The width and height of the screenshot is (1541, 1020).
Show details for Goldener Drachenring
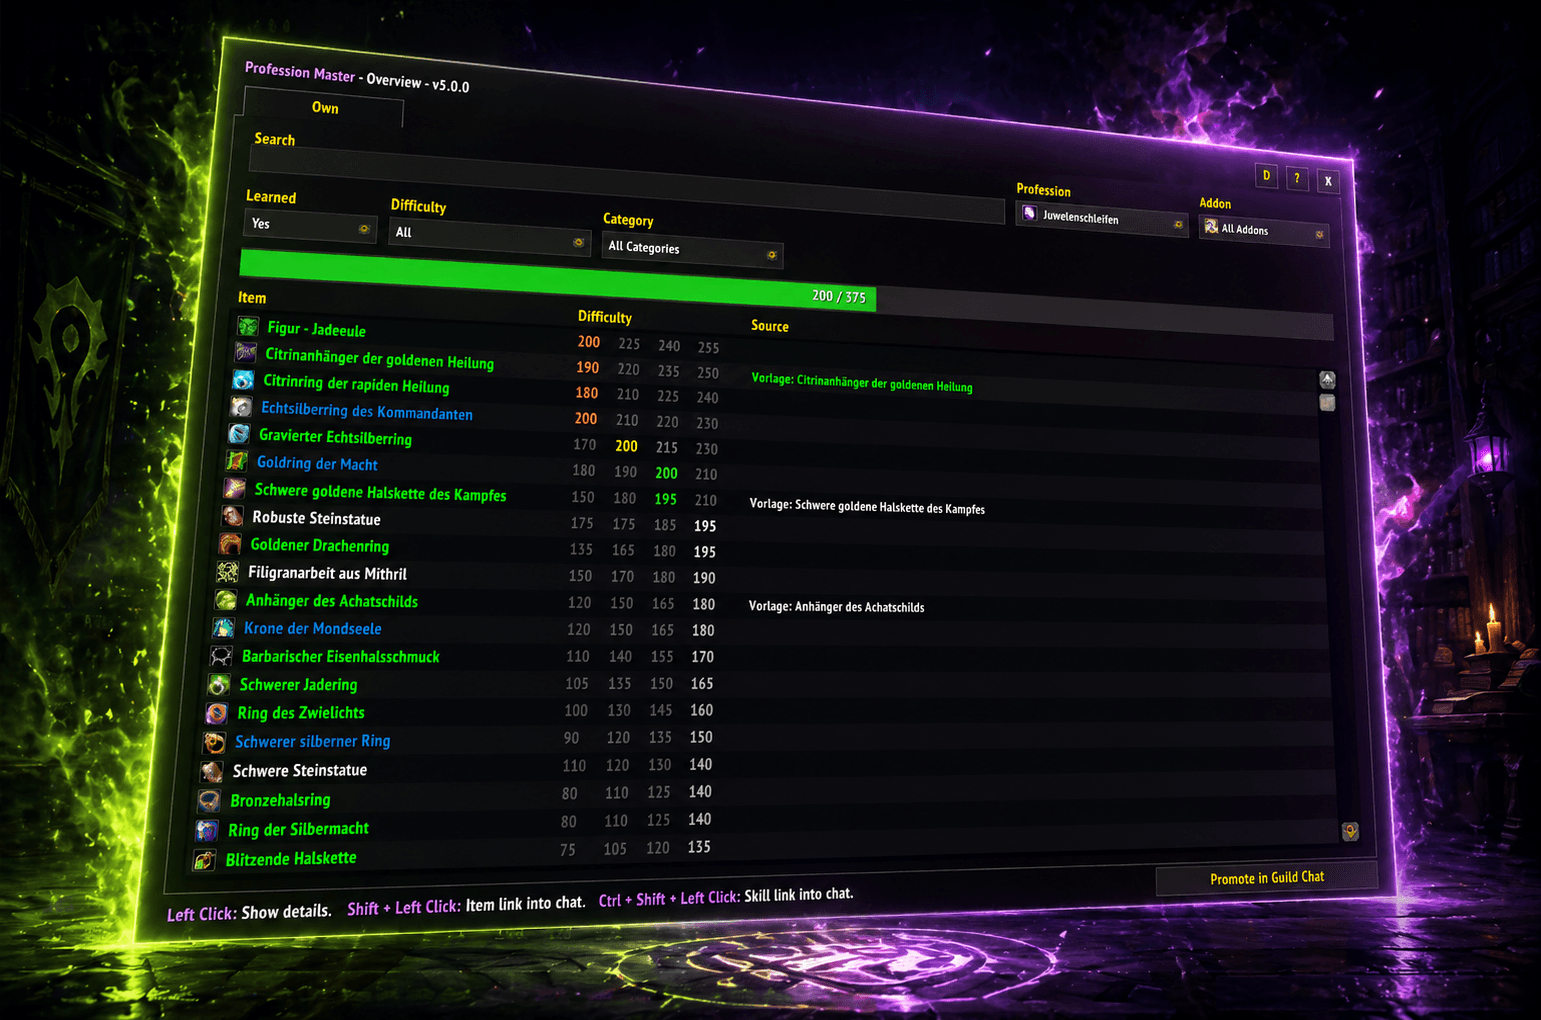[x=320, y=545]
